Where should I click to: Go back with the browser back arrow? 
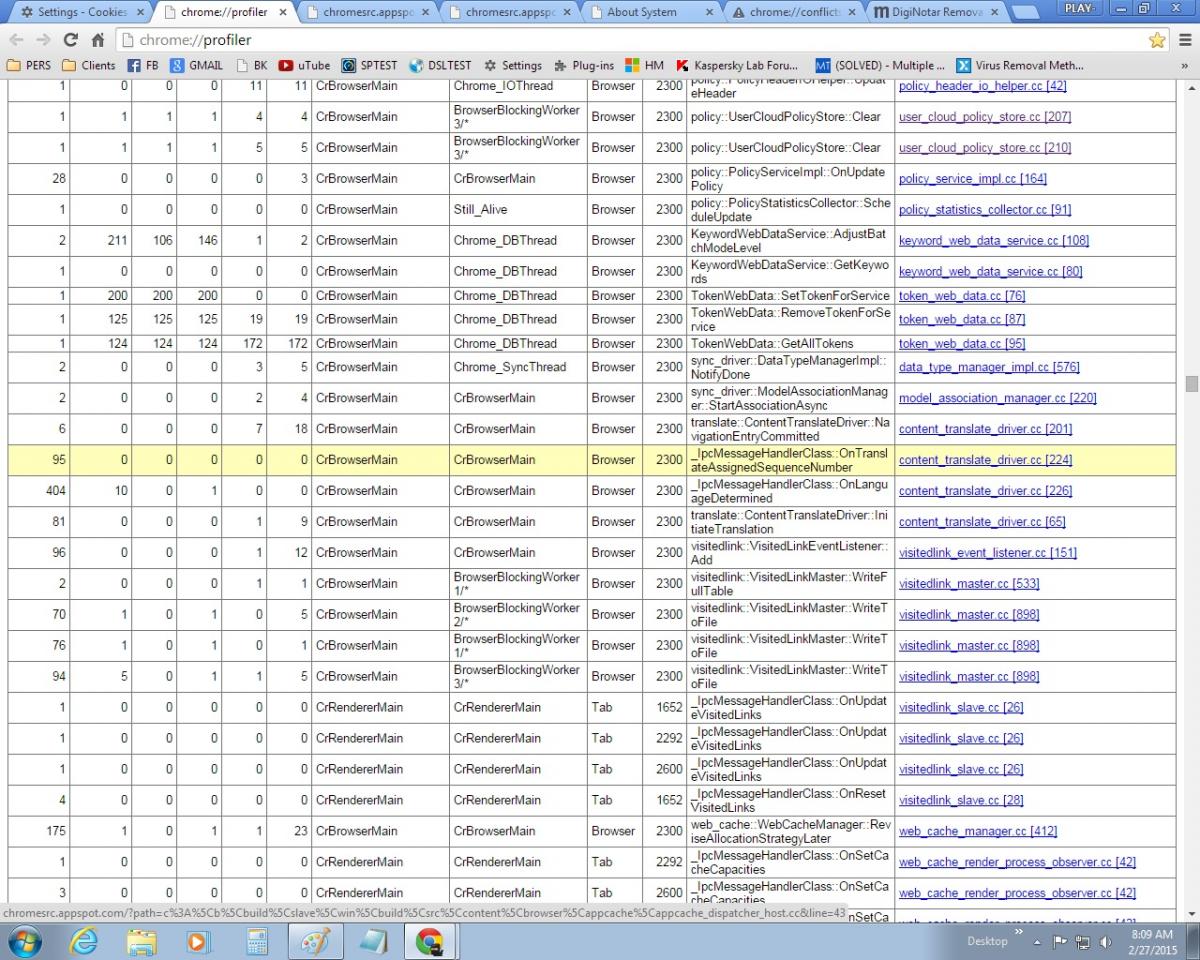17,40
